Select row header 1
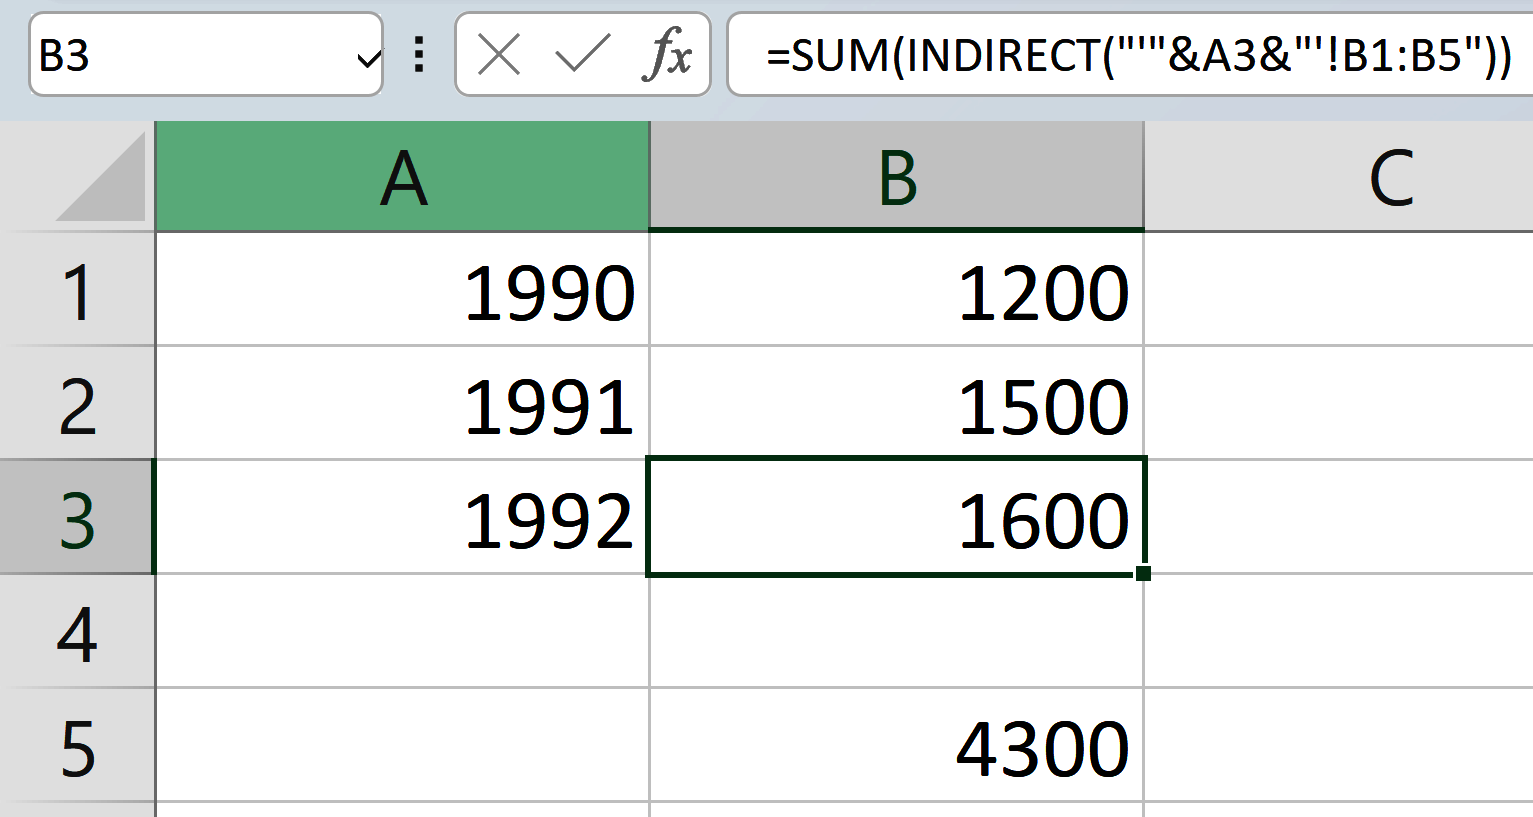 point(77,290)
